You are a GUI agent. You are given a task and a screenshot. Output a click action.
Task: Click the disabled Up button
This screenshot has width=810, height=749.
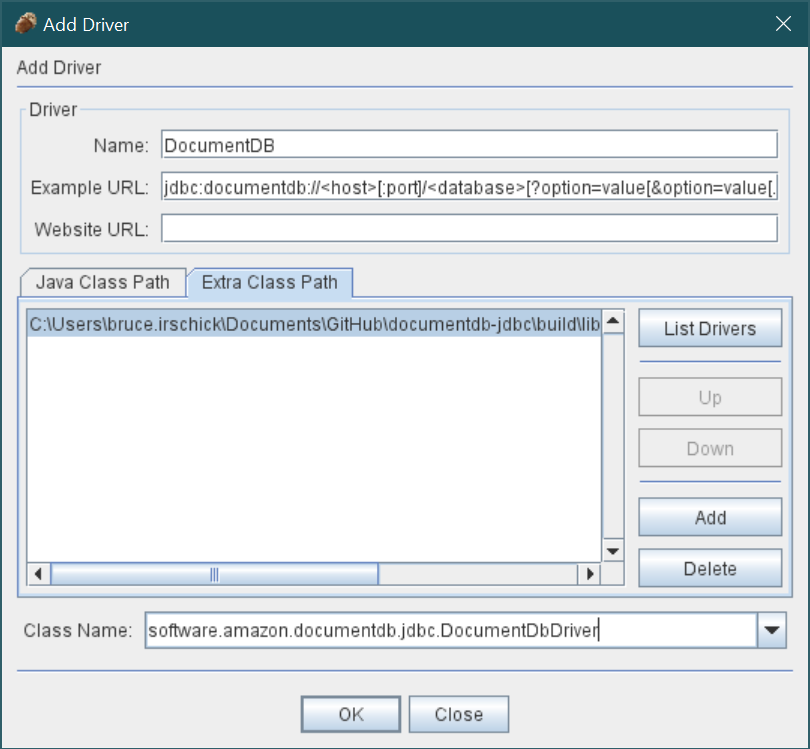pos(710,397)
